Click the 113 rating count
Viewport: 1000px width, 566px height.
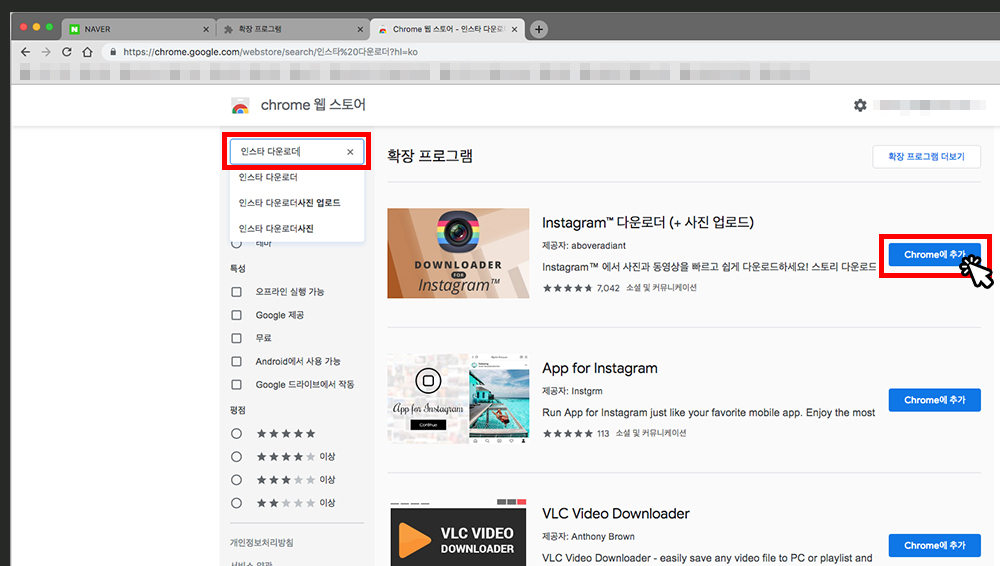[603, 434]
